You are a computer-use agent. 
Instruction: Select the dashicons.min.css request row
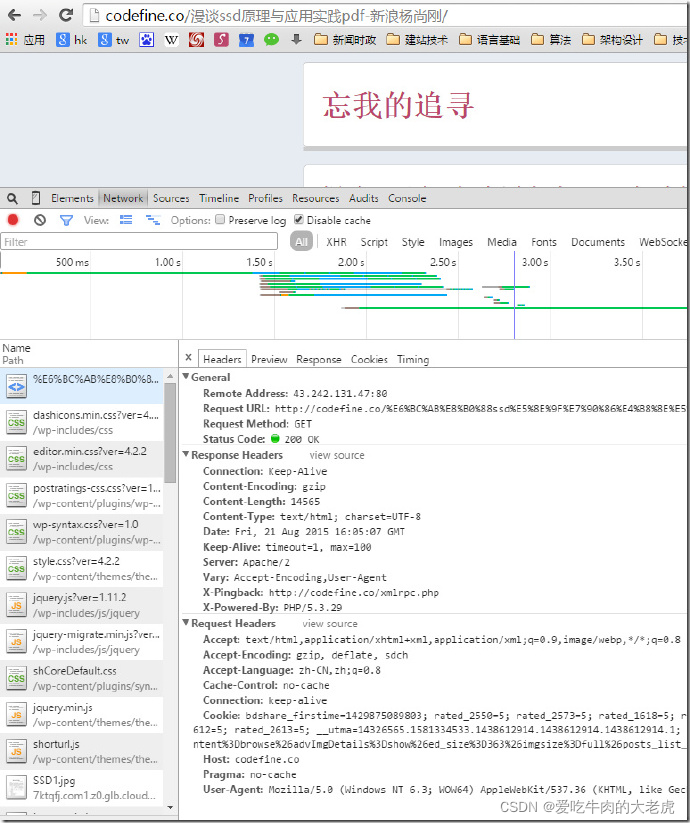pyautogui.click(x=82, y=423)
